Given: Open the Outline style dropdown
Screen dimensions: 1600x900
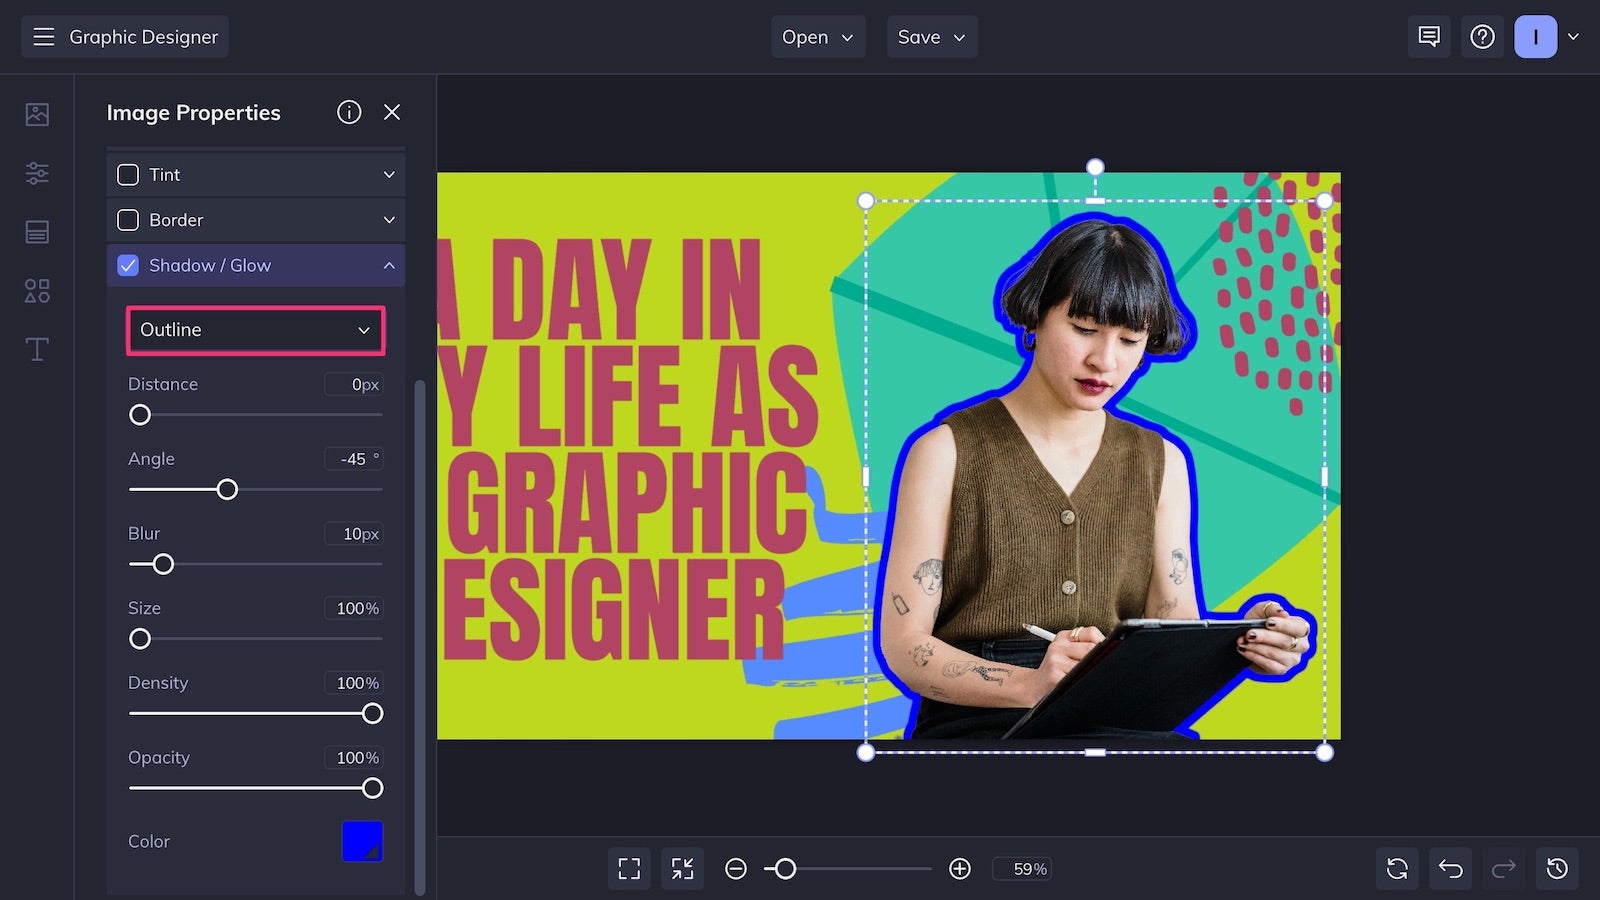Looking at the screenshot, I should coord(256,330).
